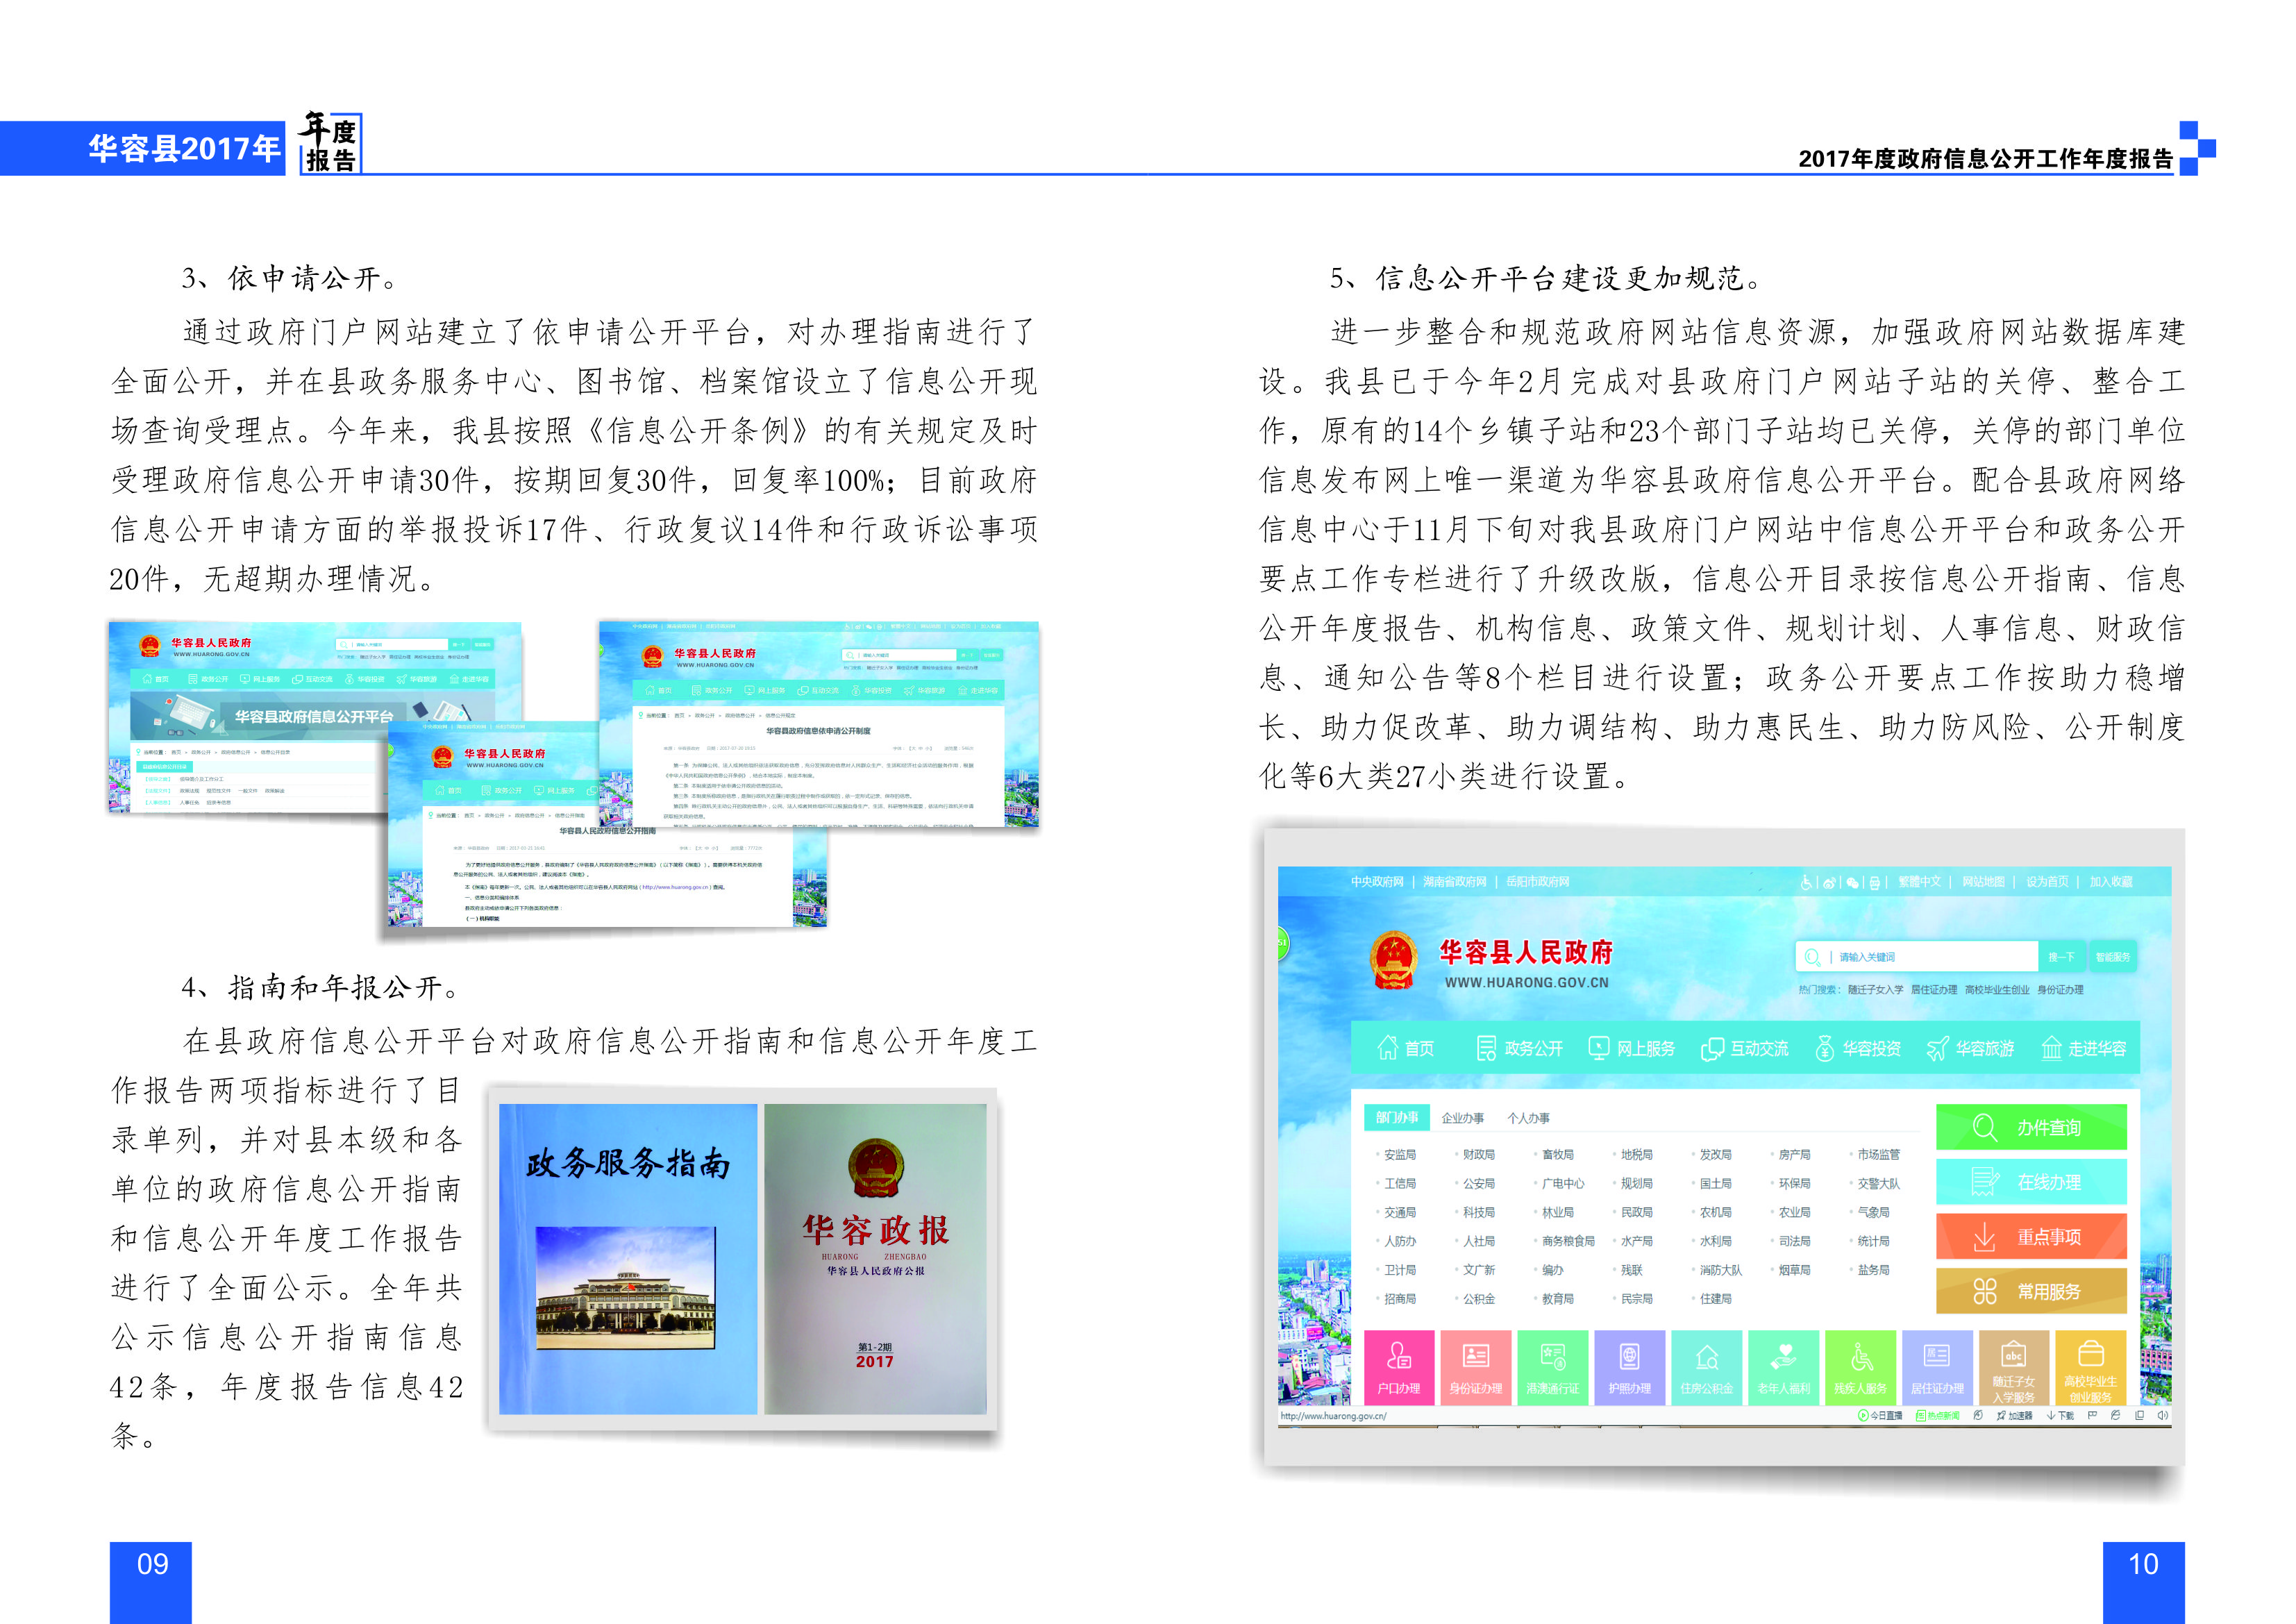Switch to the 企业办事 tab
2296x1624 pixels.
coord(1463,1118)
